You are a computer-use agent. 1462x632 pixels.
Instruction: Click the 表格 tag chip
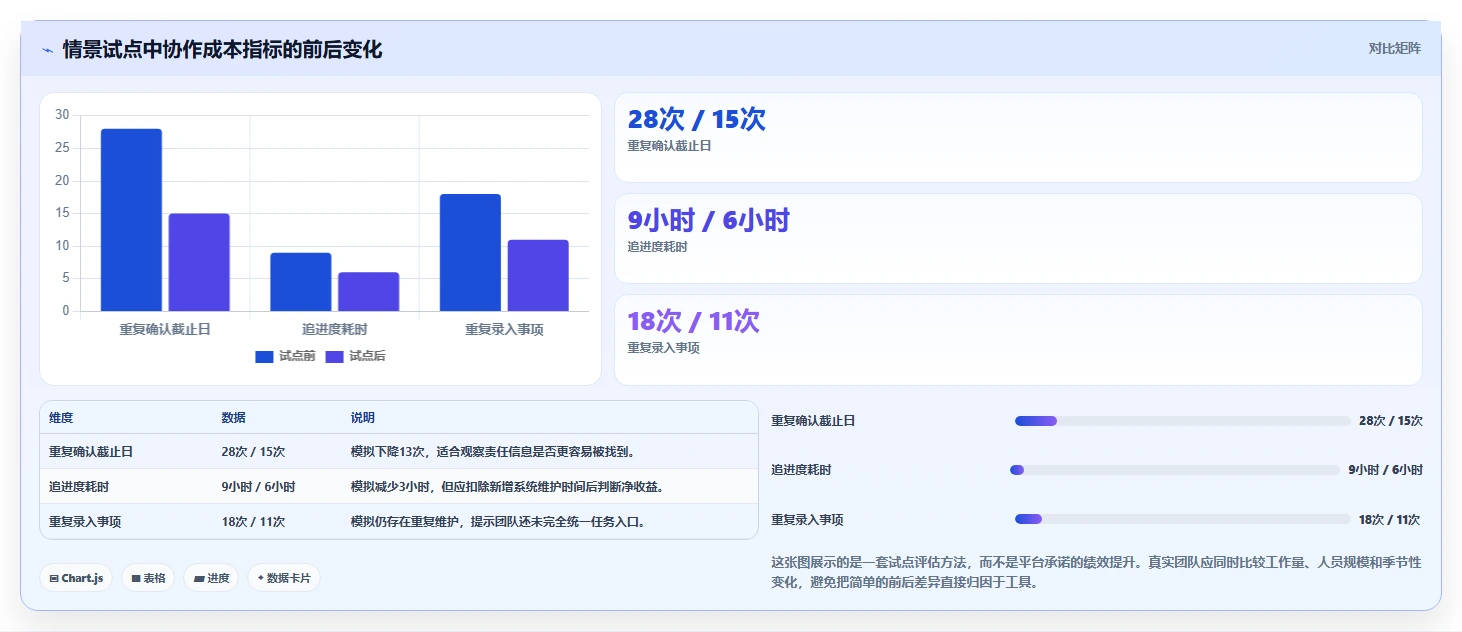[148, 578]
